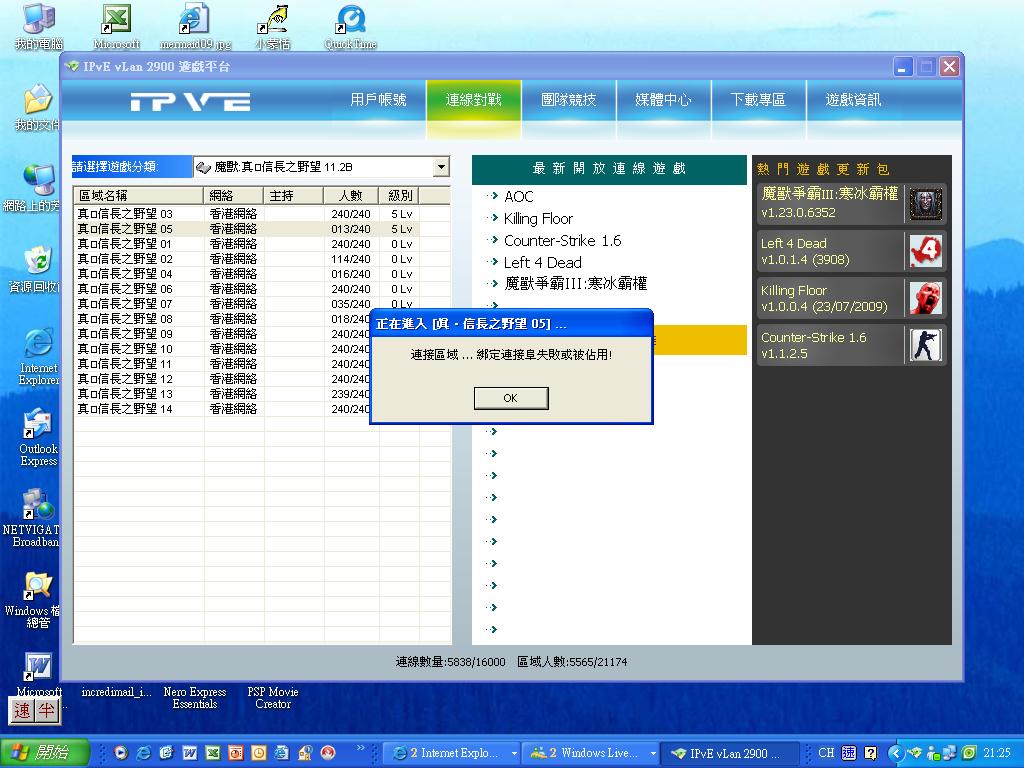
Task: Click the Counter-Strike 1.6 update icon
Action: (925, 345)
